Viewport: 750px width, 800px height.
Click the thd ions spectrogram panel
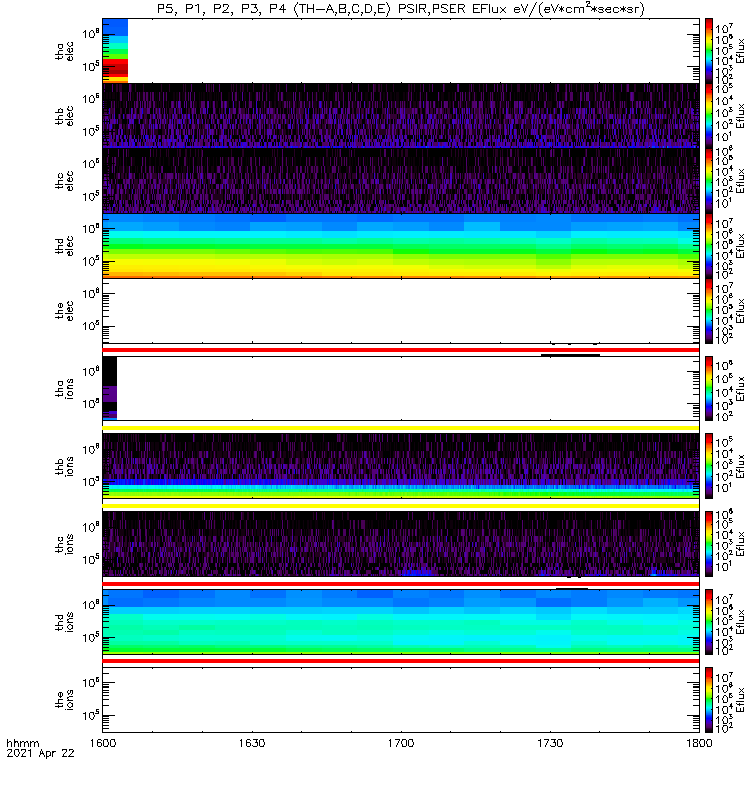401,622
